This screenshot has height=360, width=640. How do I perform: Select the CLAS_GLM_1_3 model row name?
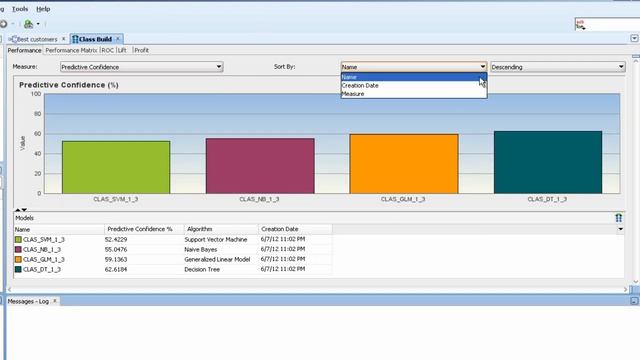pos(44,260)
